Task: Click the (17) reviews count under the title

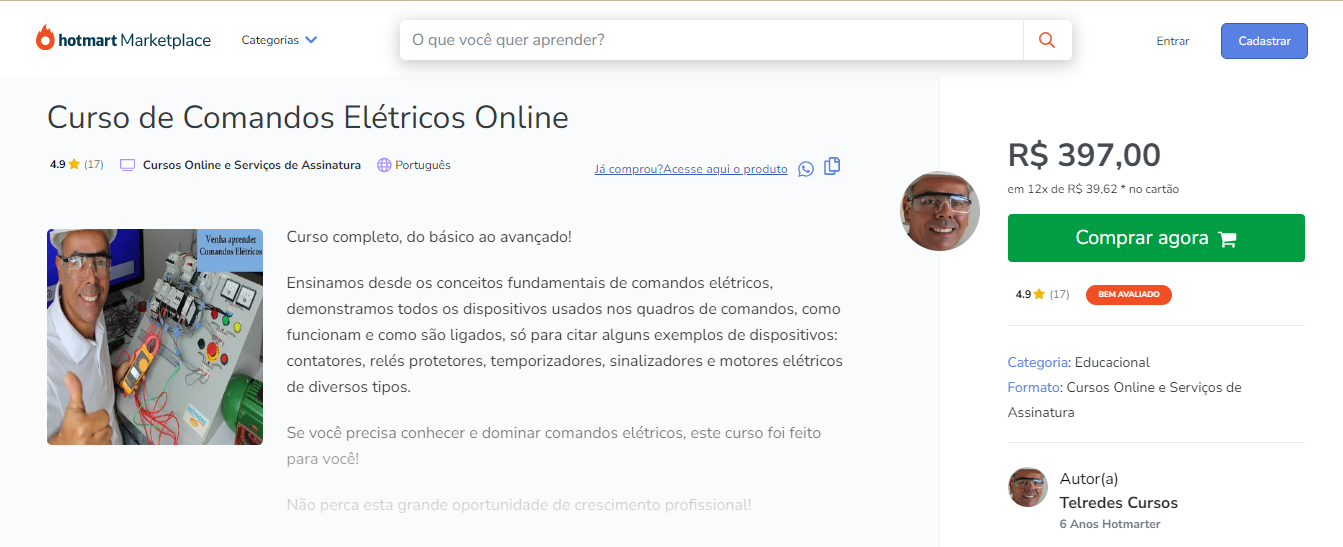Action: pyautogui.click(x=94, y=165)
